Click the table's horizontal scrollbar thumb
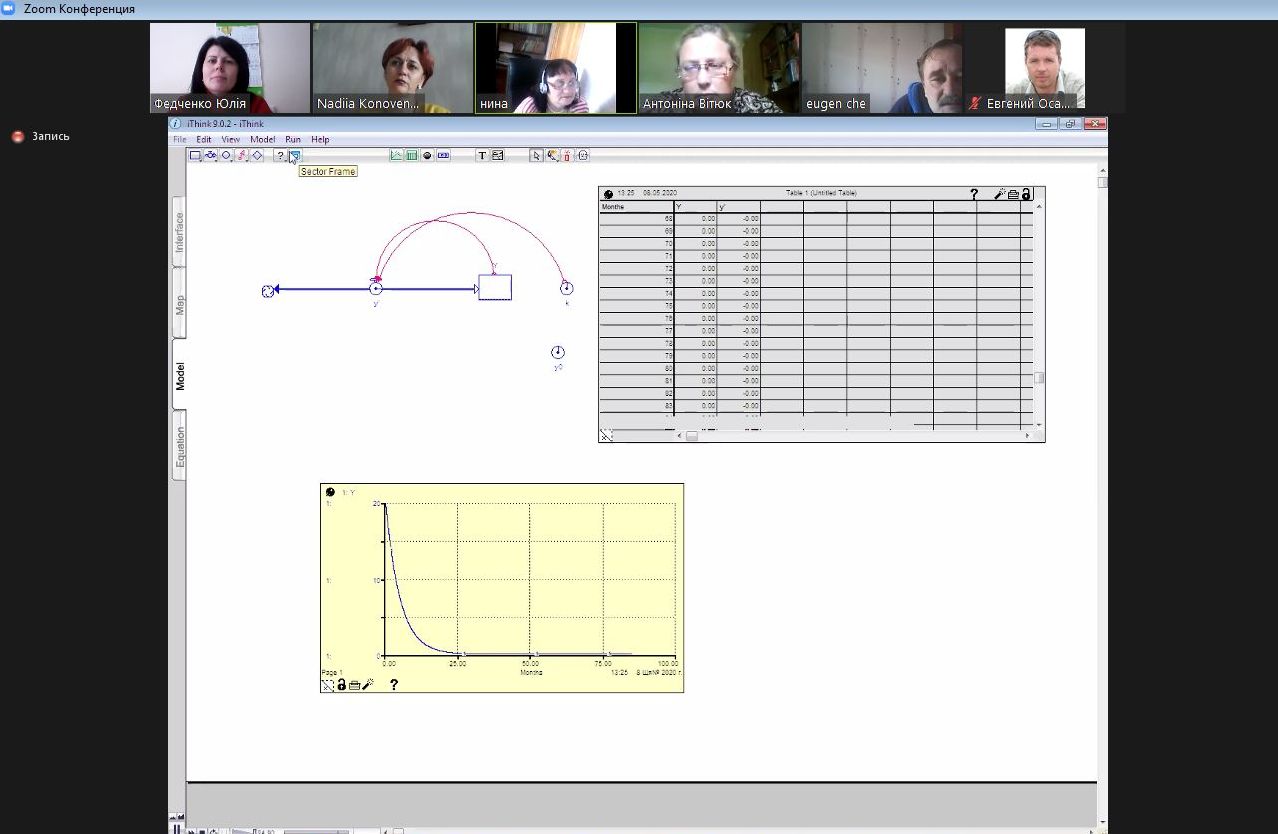Viewport: 1278px width, 834px height. point(691,436)
